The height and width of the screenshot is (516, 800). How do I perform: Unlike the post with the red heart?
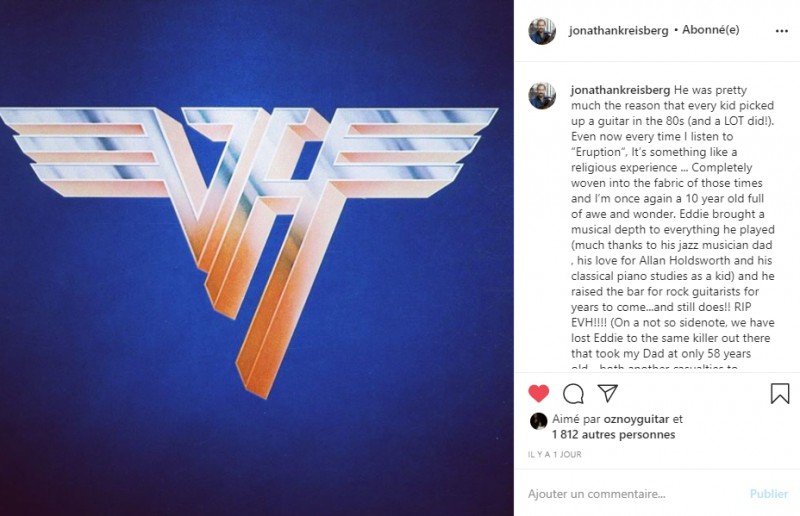[538, 394]
